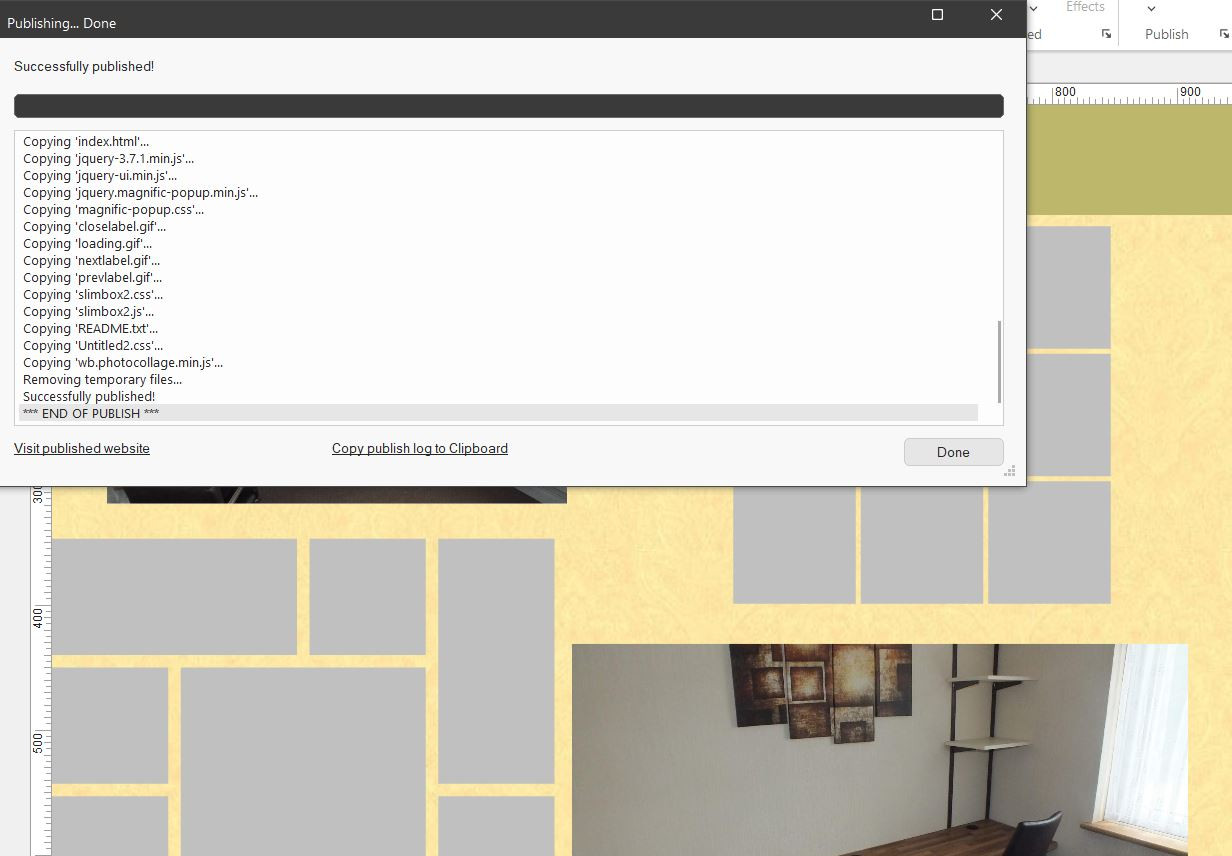Select the Copying 'index.html' log line
The width and height of the screenshot is (1232, 856).
click(x=498, y=141)
